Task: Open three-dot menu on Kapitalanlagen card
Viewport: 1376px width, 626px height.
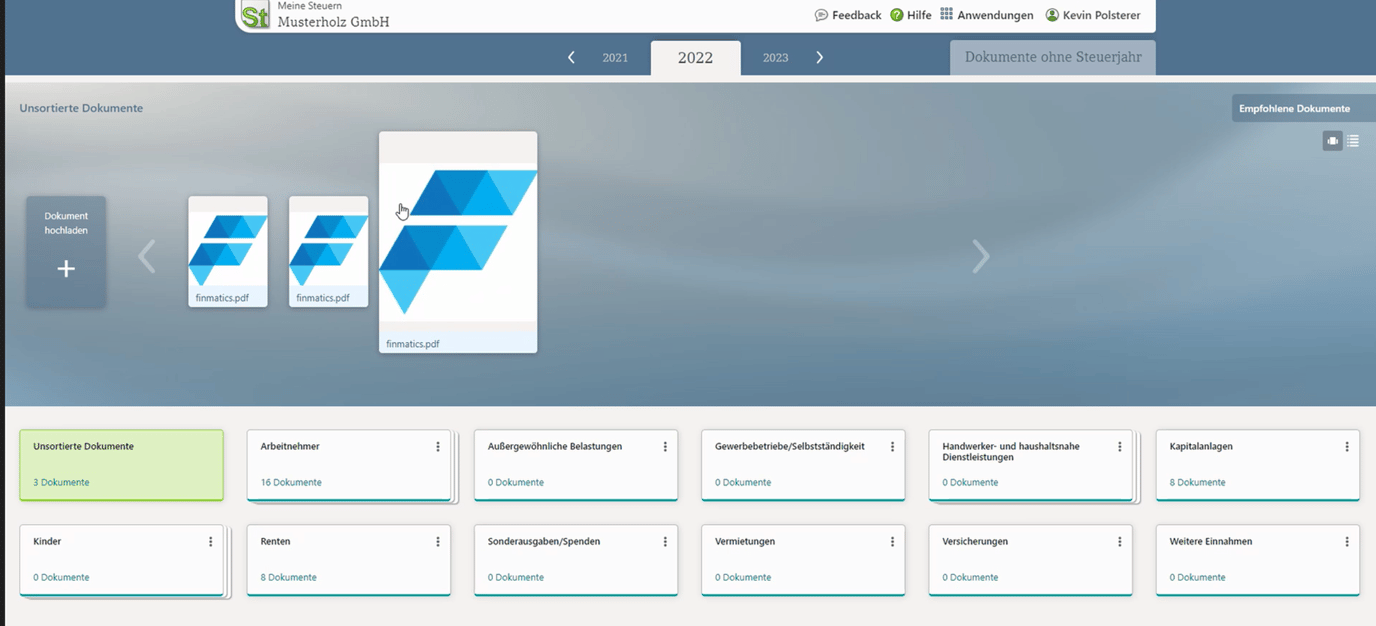Action: [1347, 447]
